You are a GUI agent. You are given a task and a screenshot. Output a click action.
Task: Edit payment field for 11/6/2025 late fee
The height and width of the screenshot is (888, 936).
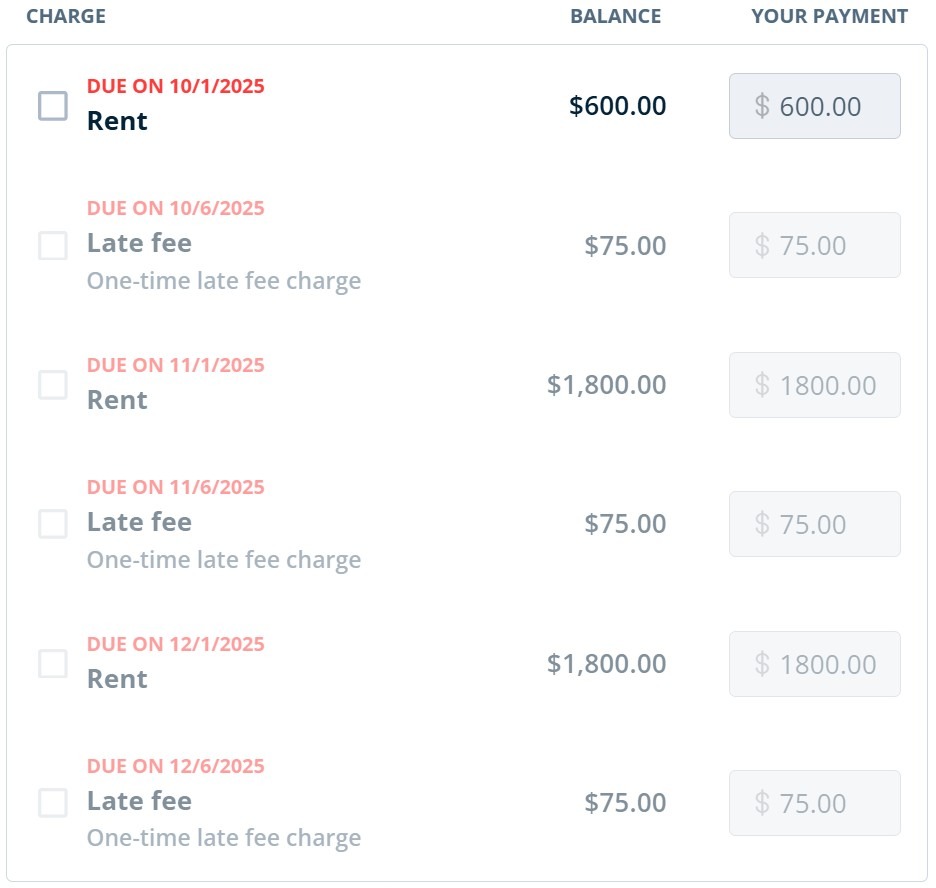tap(815, 524)
